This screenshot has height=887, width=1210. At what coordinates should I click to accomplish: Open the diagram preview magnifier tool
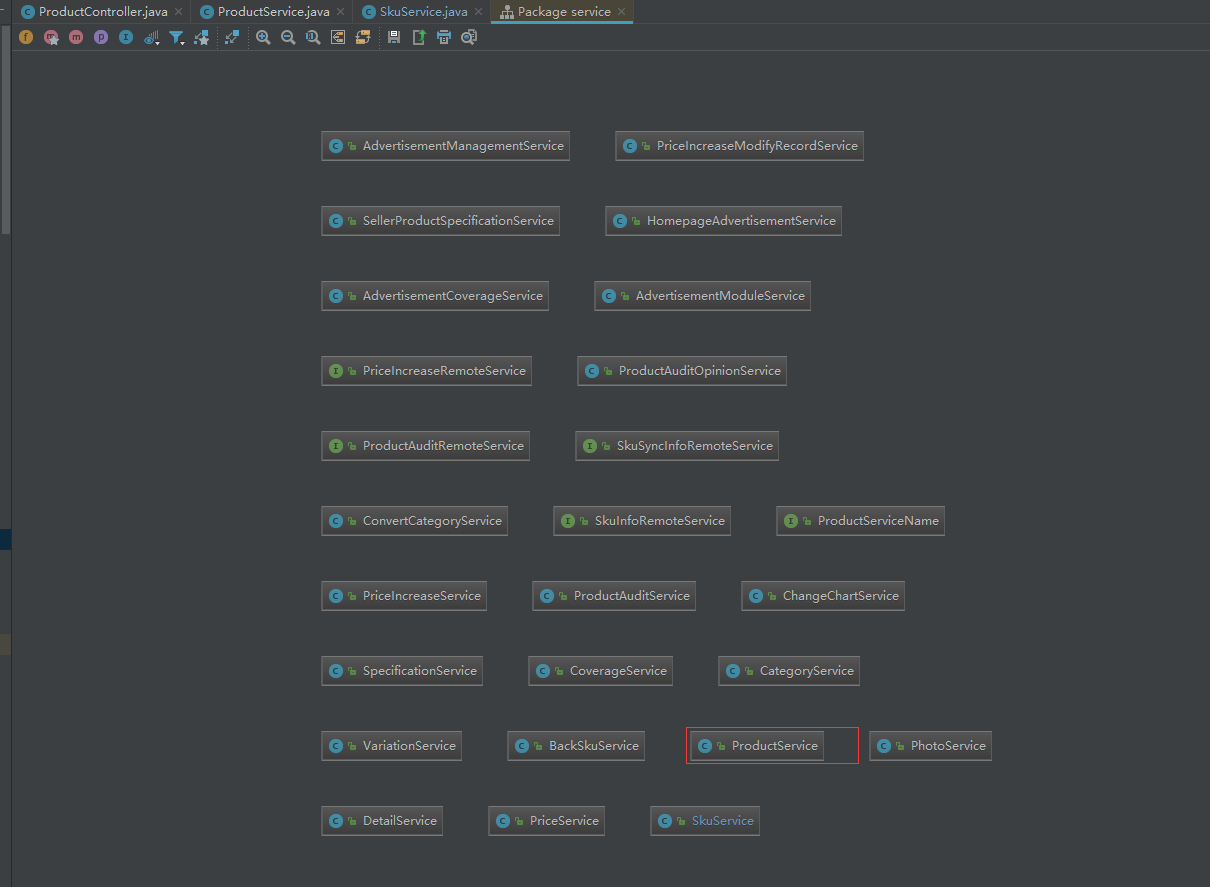point(468,37)
